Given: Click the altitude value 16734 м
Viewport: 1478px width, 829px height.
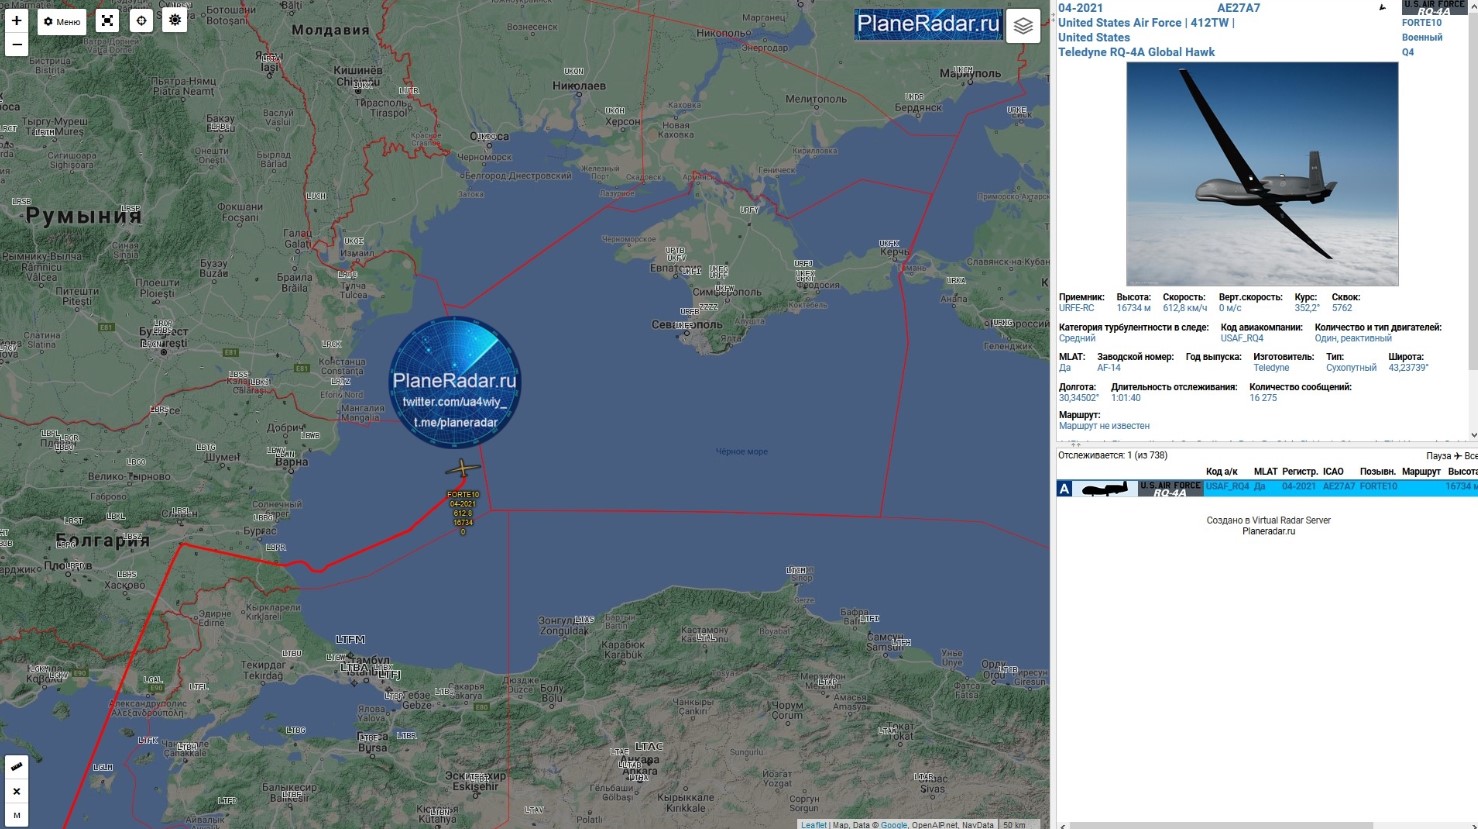Looking at the screenshot, I should tap(1133, 308).
